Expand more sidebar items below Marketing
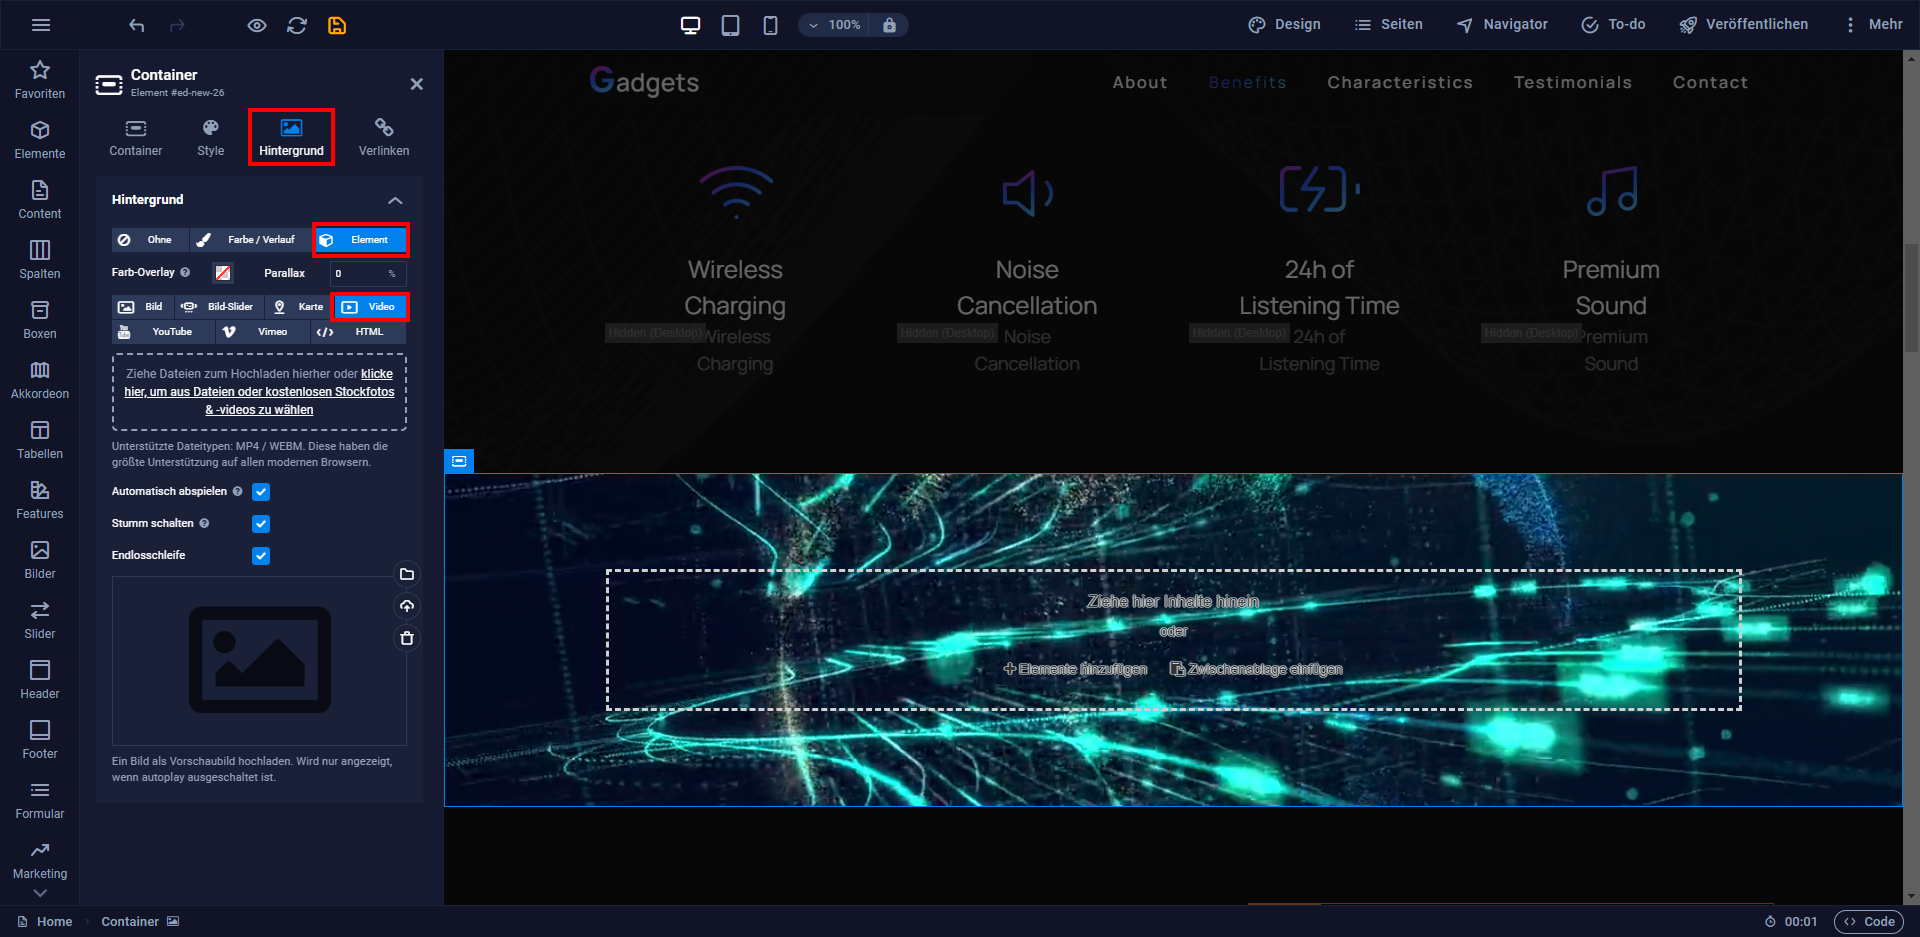The width and height of the screenshot is (1920, 937). (40, 893)
